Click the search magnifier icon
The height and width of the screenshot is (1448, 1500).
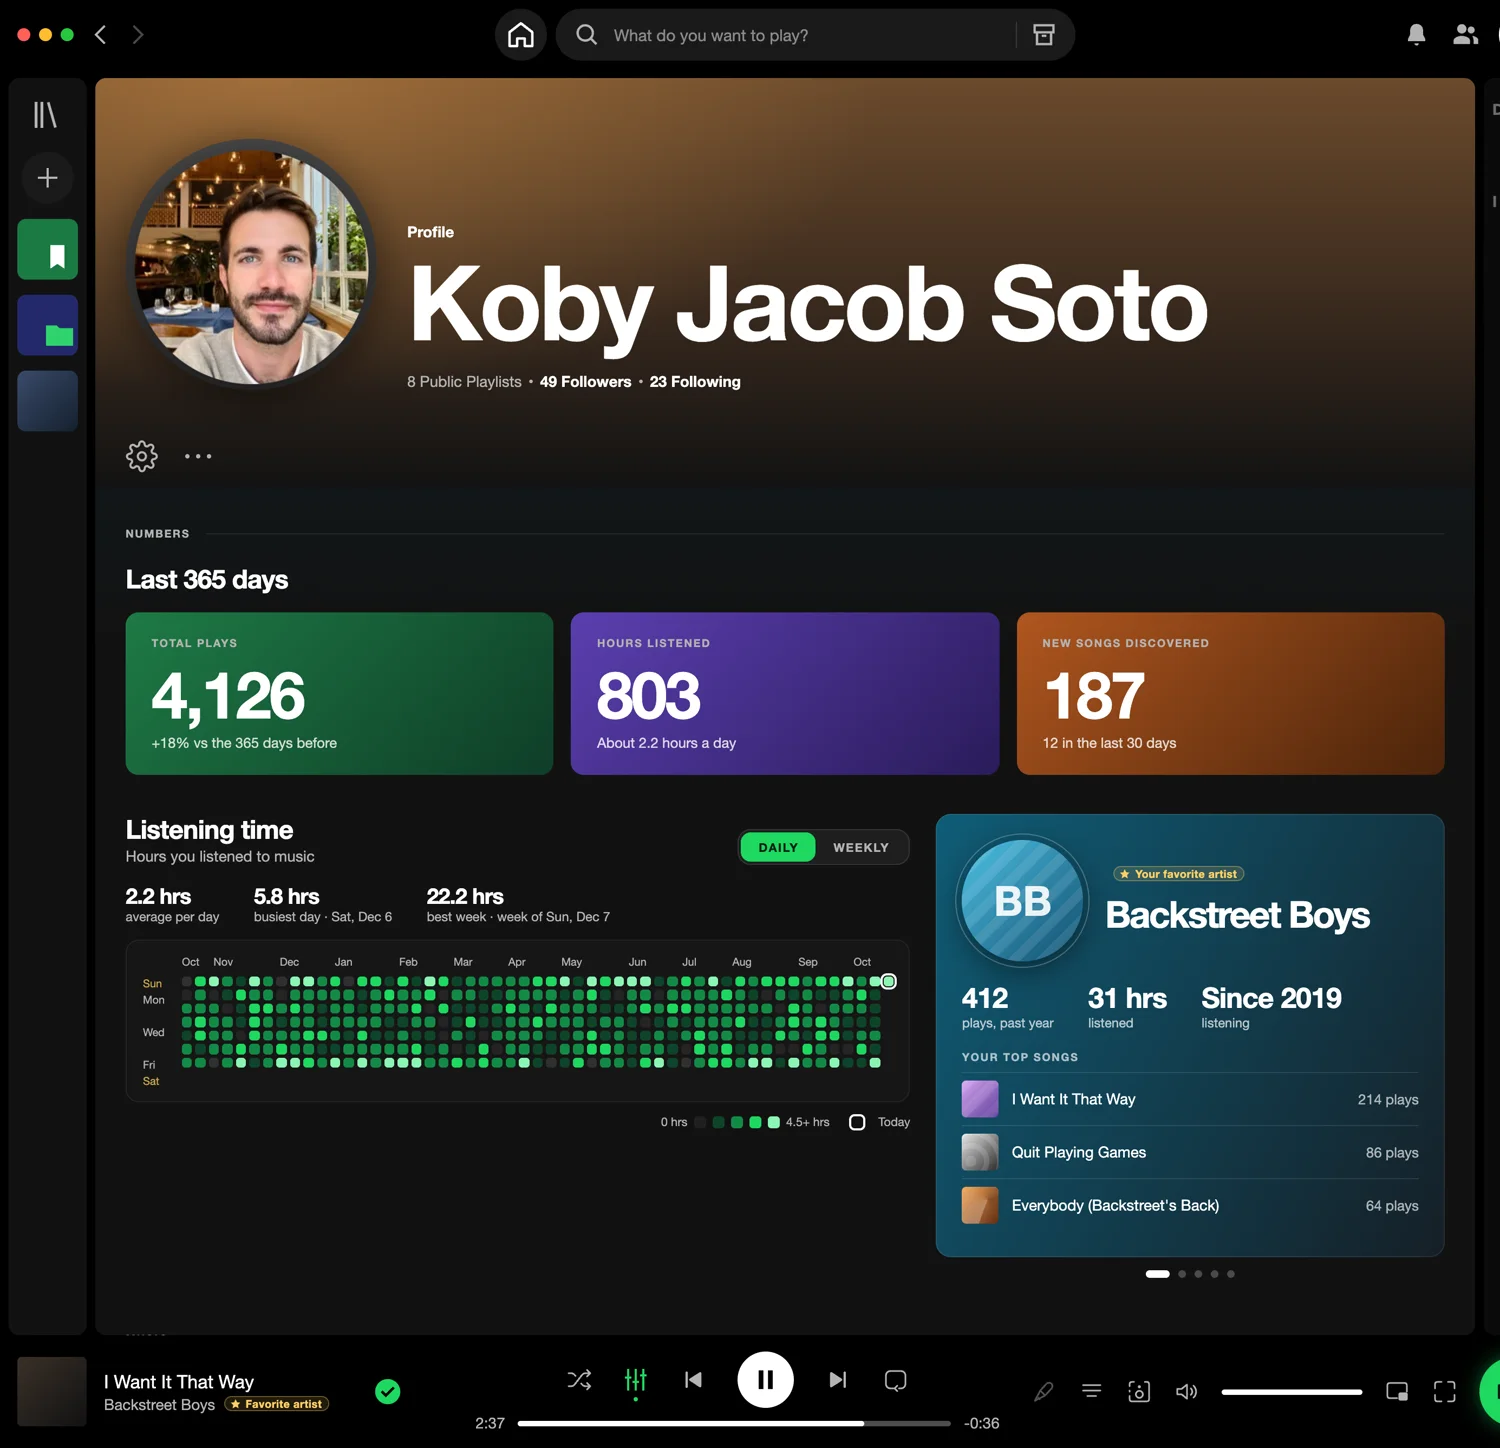(x=587, y=35)
